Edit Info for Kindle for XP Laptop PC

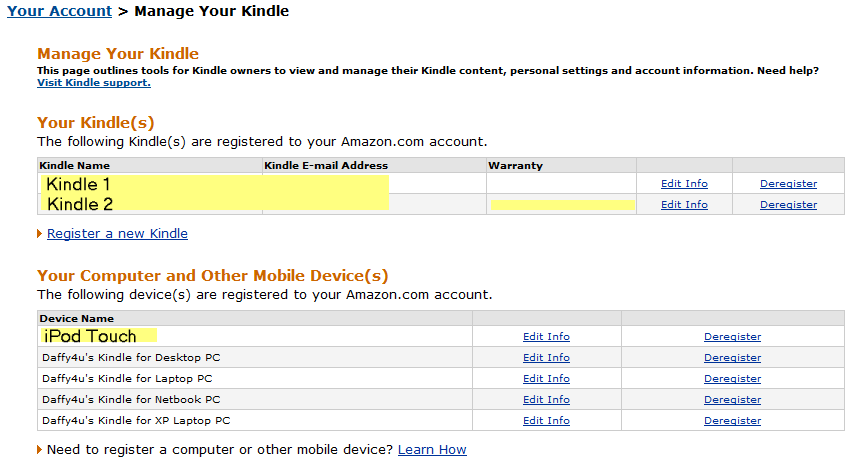tap(546, 421)
